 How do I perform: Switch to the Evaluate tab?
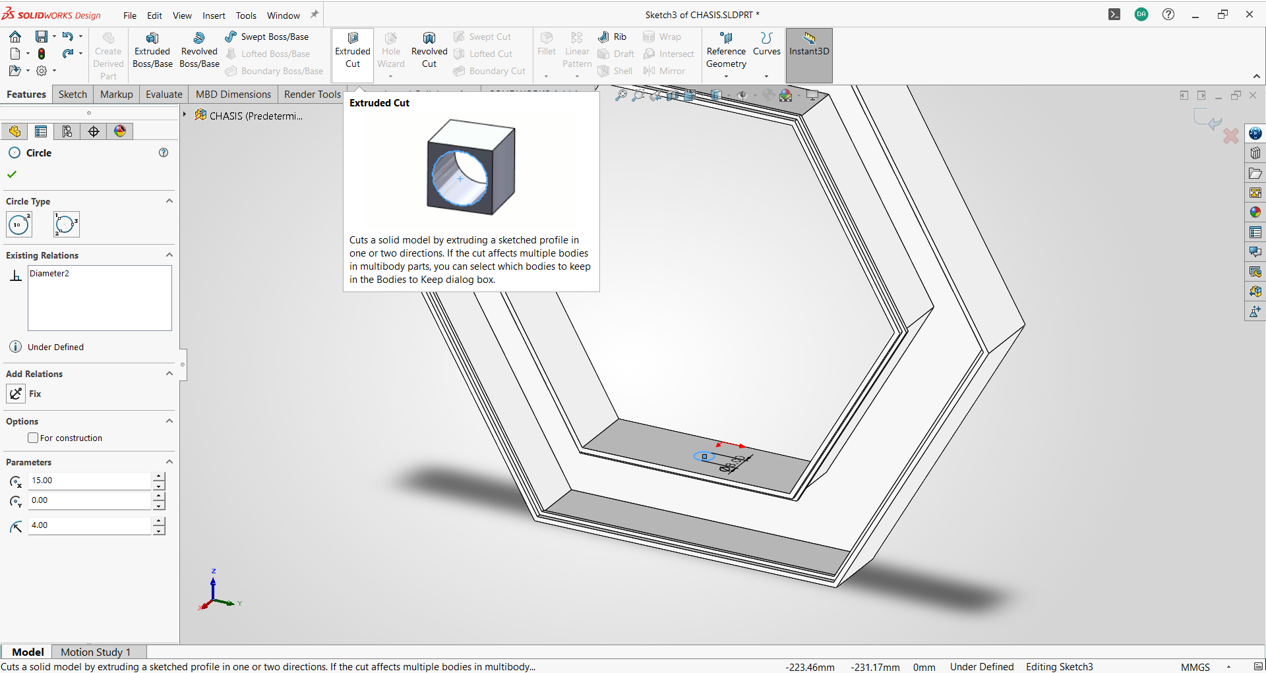point(164,94)
